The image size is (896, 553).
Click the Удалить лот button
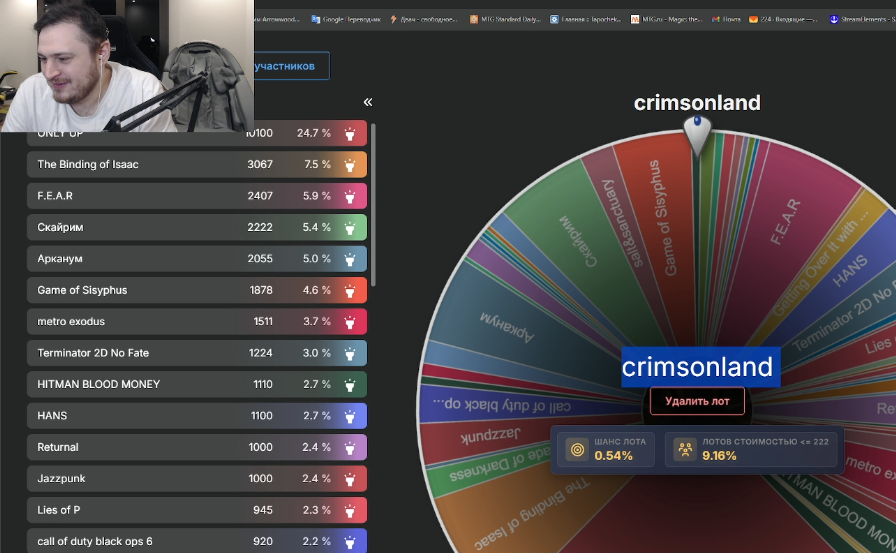click(697, 401)
